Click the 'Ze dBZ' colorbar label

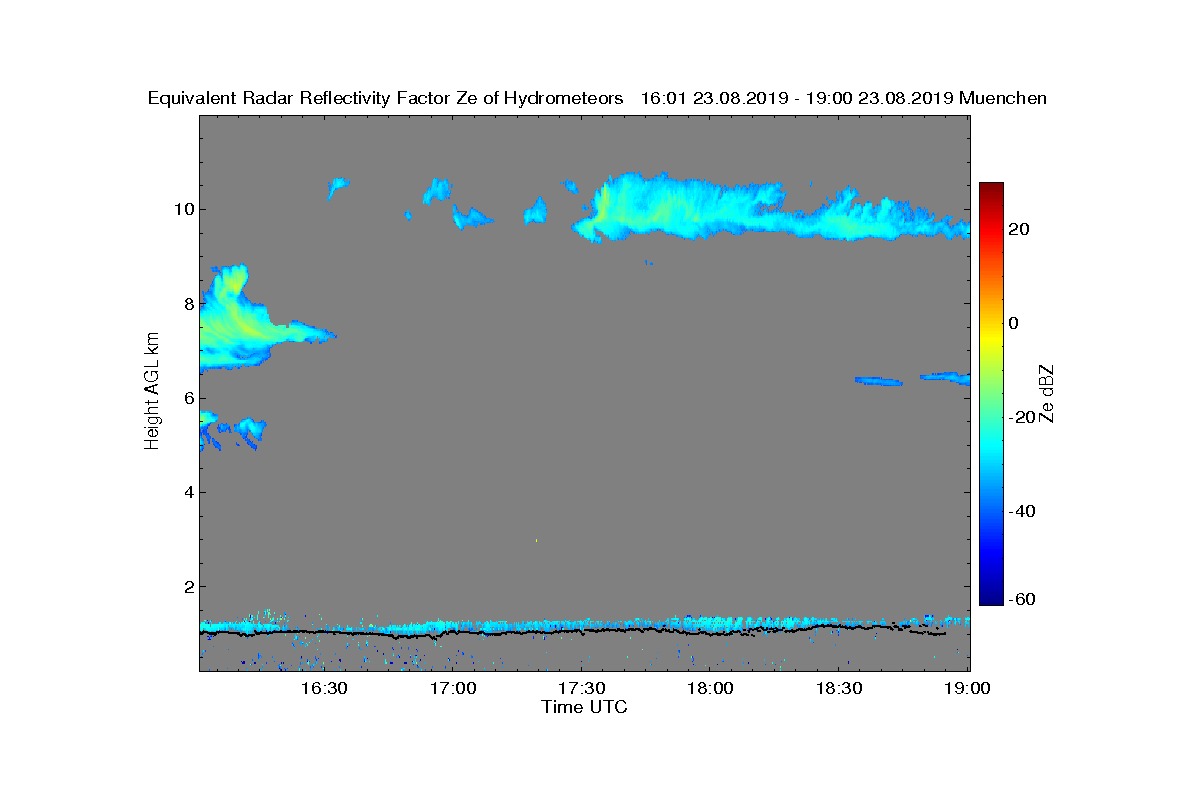1048,394
